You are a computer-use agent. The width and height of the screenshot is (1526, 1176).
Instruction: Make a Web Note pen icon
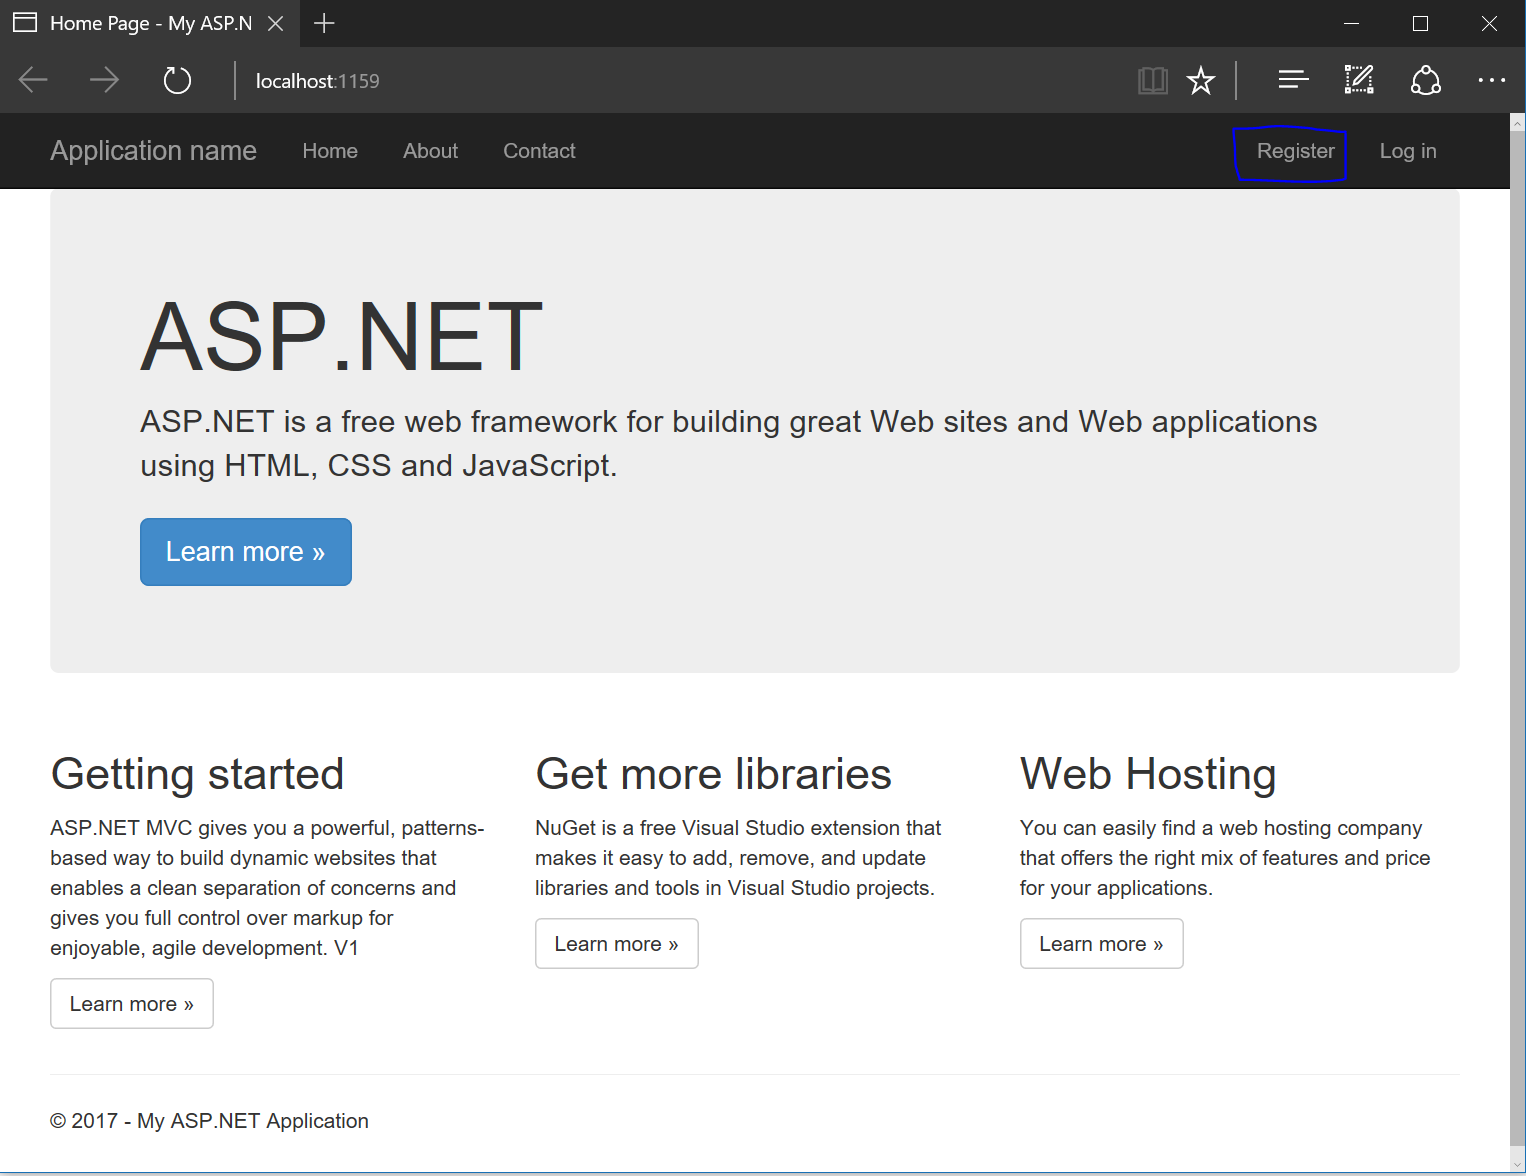click(x=1359, y=79)
